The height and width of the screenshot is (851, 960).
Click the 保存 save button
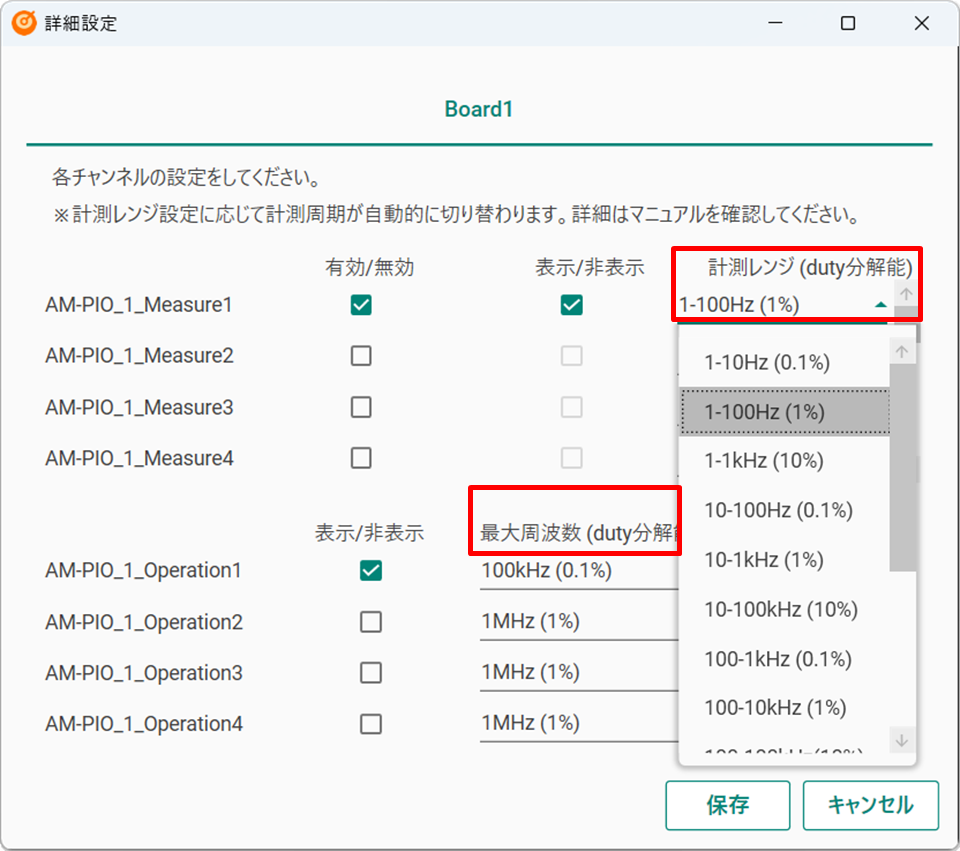pos(728,805)
